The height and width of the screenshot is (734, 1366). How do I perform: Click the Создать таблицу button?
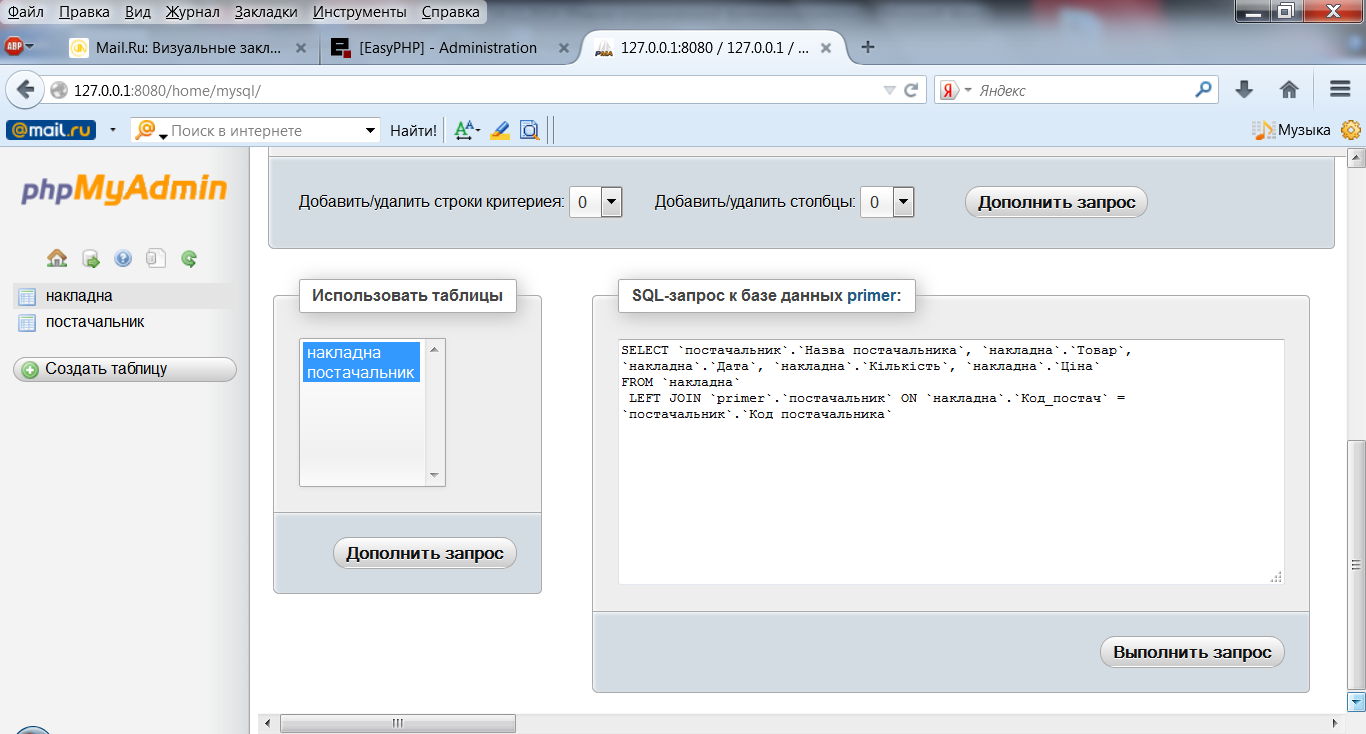click(x=125, y=369)
